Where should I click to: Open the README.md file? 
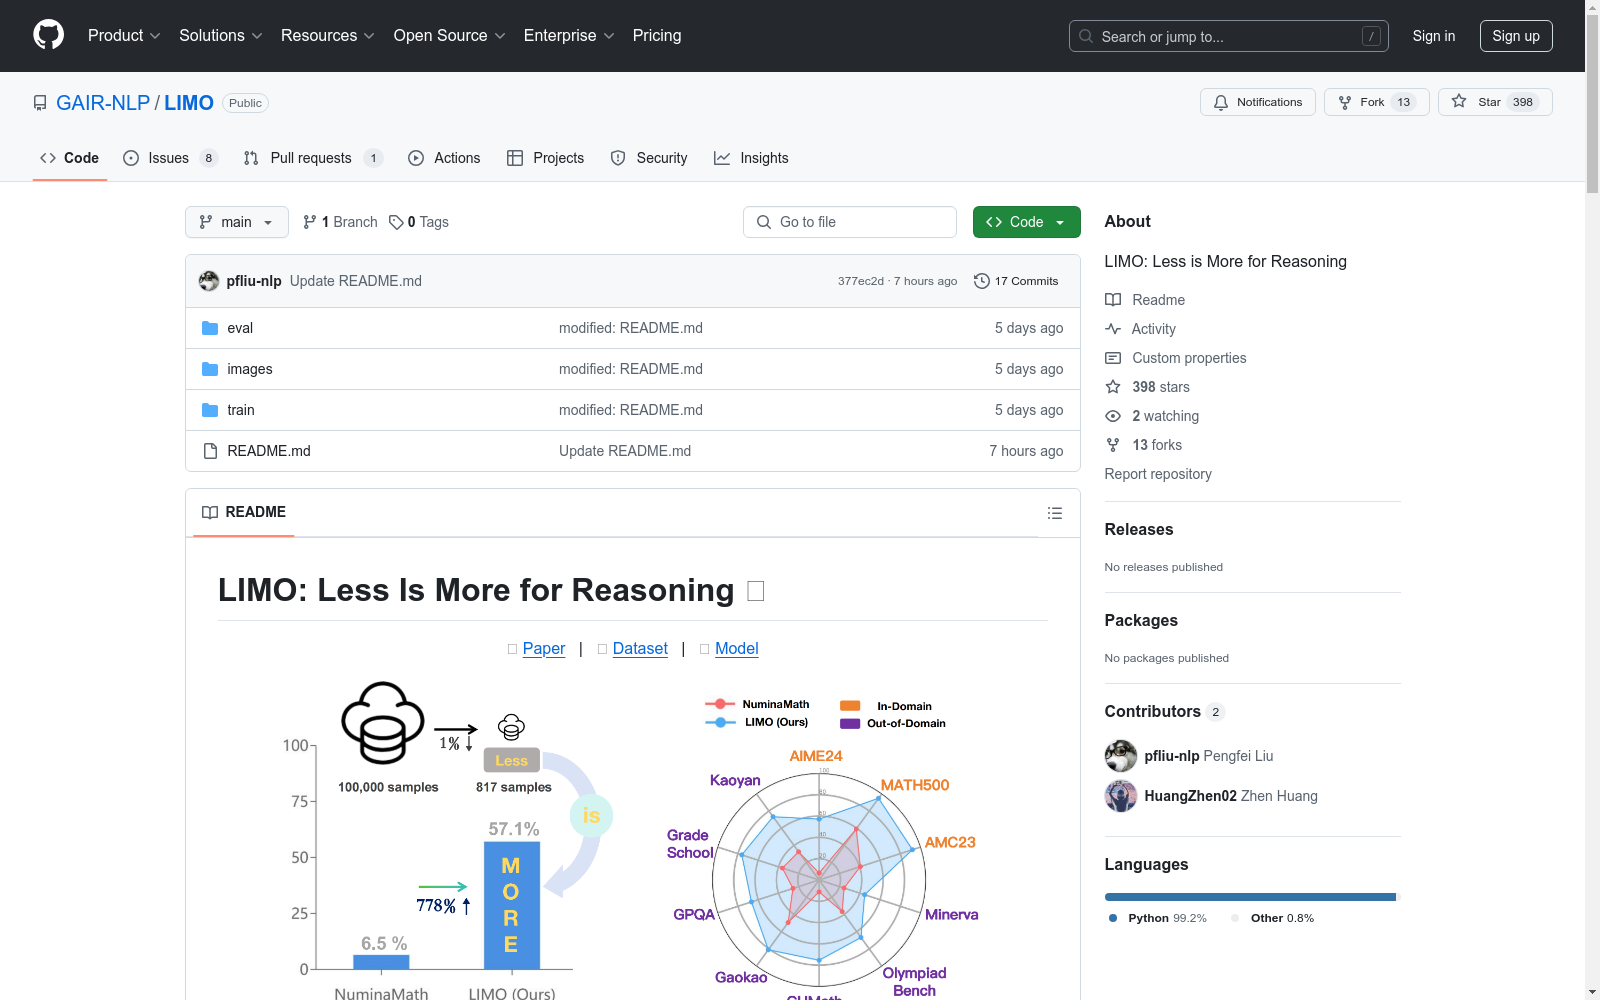[269, 451]
